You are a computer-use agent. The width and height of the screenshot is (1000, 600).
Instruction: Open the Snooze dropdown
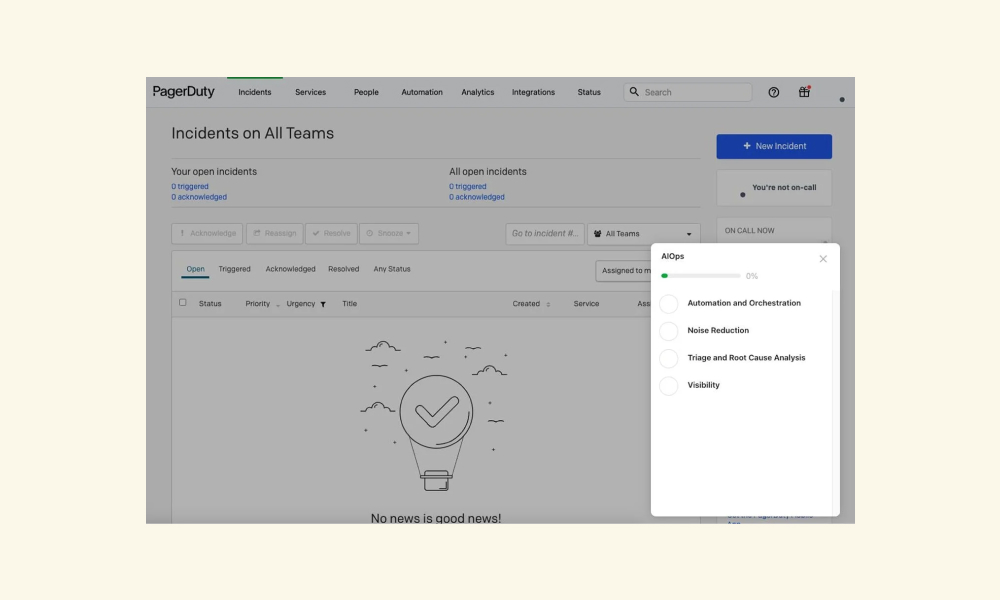pyautogui.click(x=389, y=233)
